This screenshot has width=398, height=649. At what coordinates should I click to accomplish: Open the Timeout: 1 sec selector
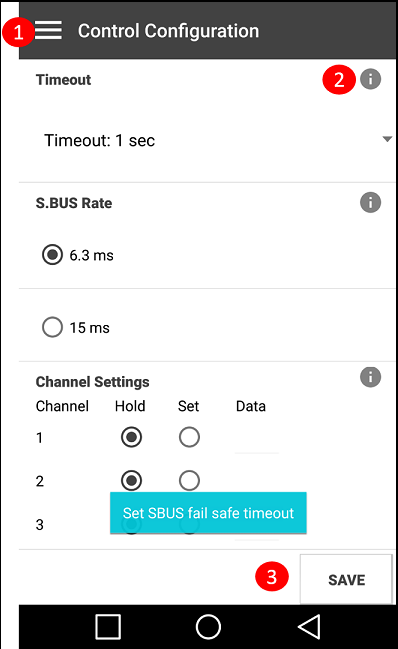coord(207,140)
